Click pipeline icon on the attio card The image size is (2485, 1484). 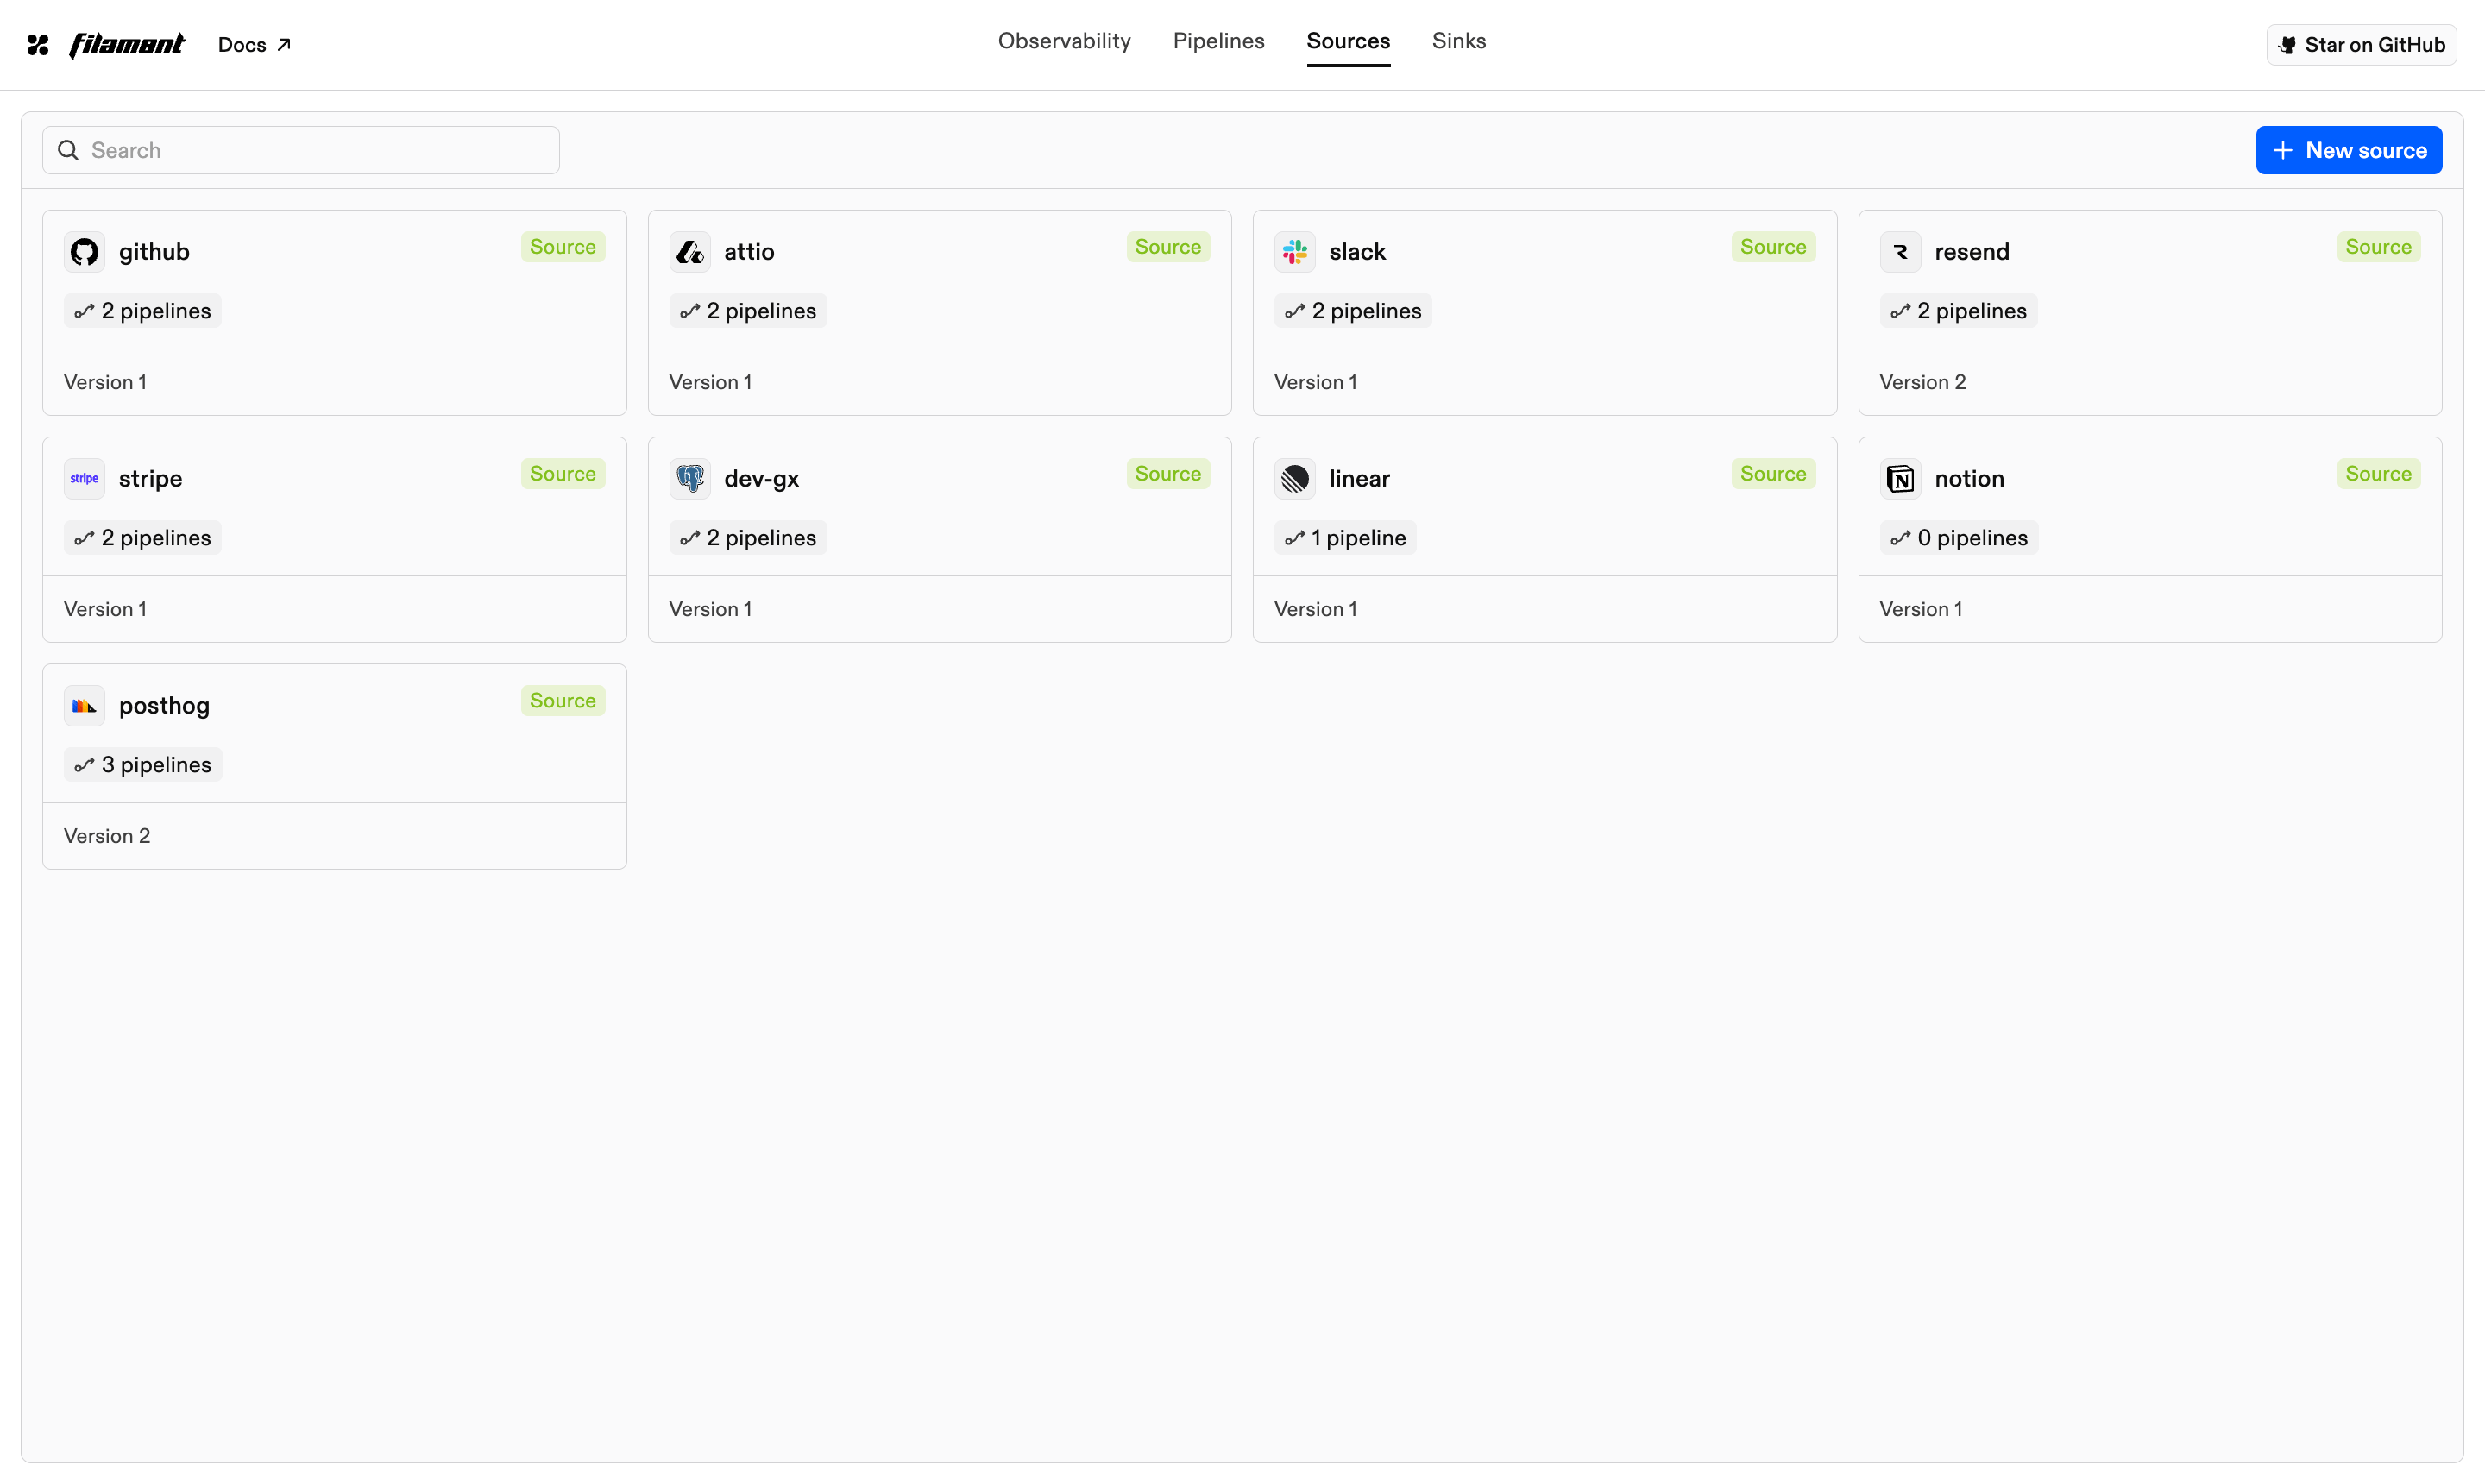(689, 311)
